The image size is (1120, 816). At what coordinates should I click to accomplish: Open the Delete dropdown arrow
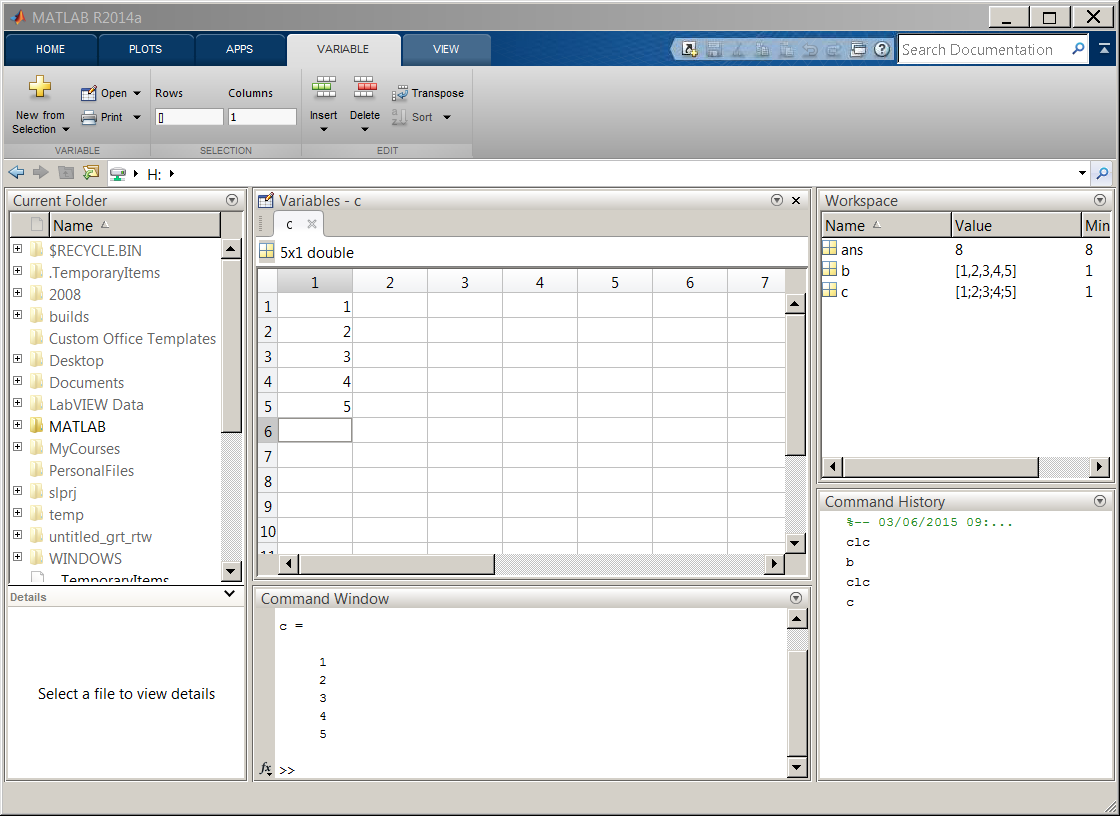[365, 129]
